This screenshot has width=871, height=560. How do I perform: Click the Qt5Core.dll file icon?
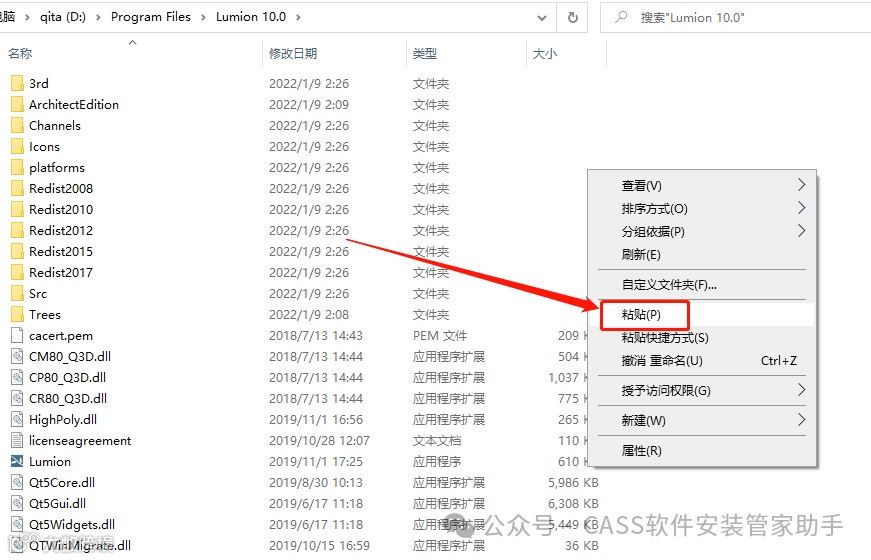point(17,483)
